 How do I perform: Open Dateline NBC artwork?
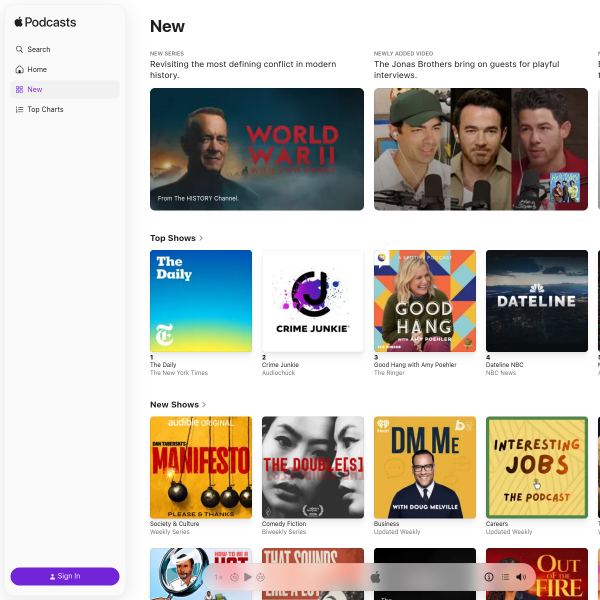[536, 301]
